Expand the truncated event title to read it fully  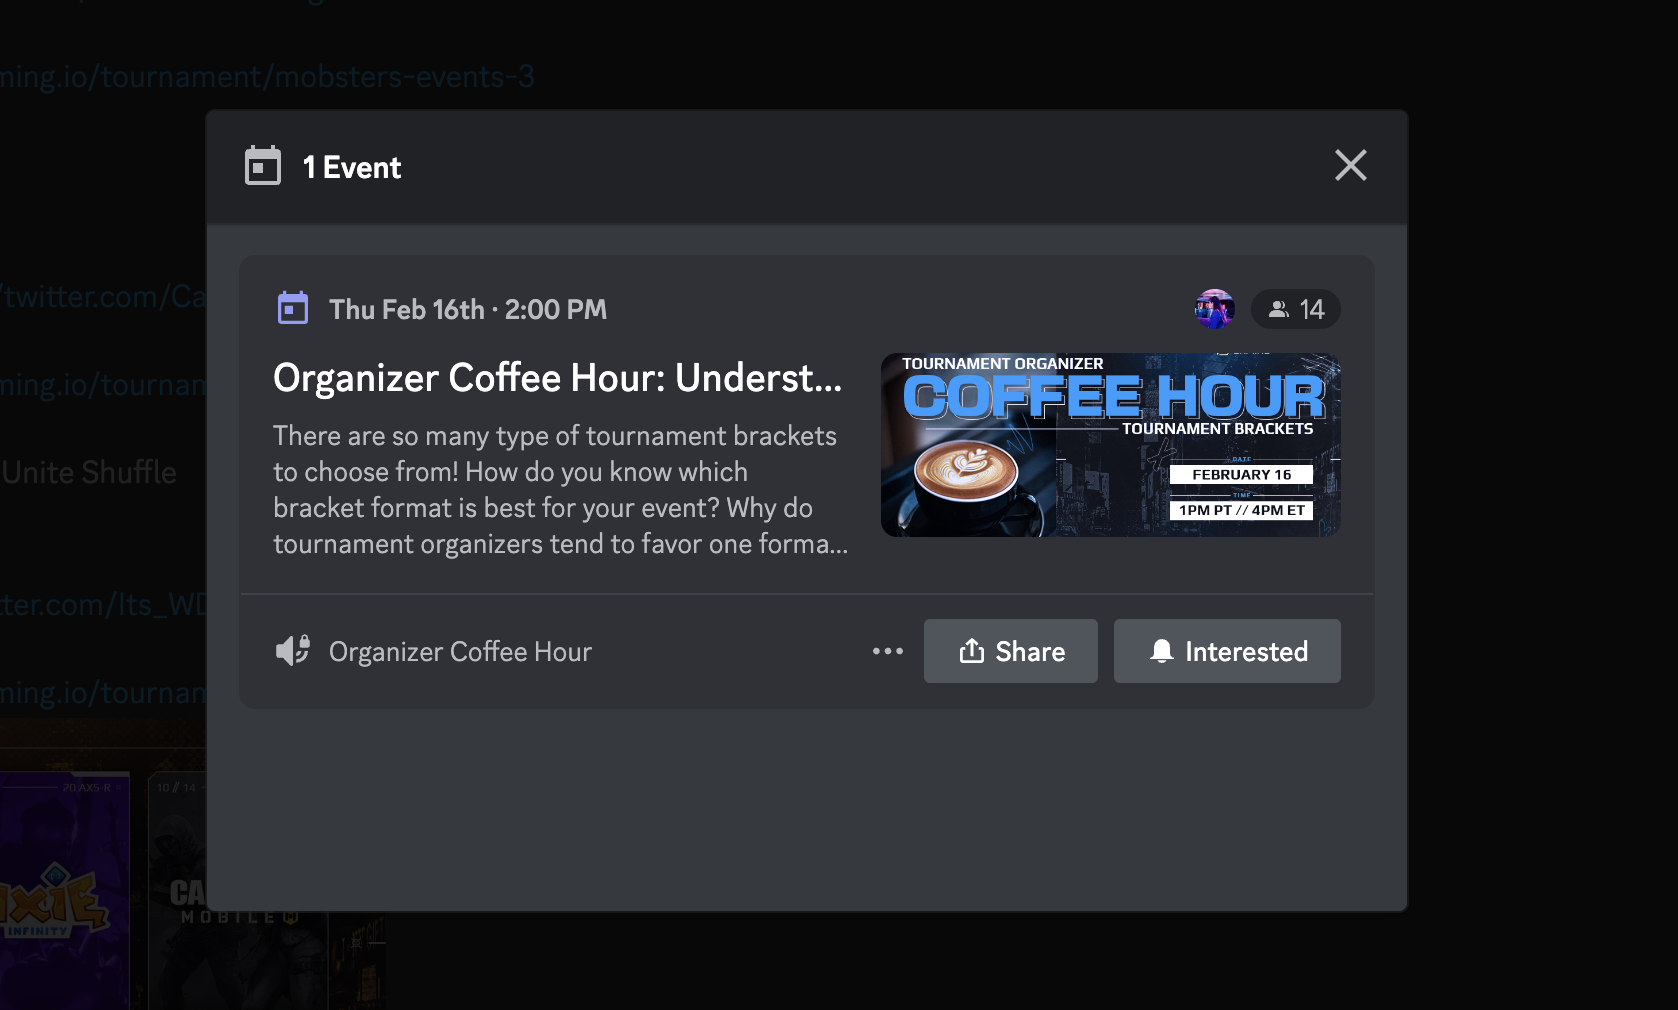click(x=557, y=378)
